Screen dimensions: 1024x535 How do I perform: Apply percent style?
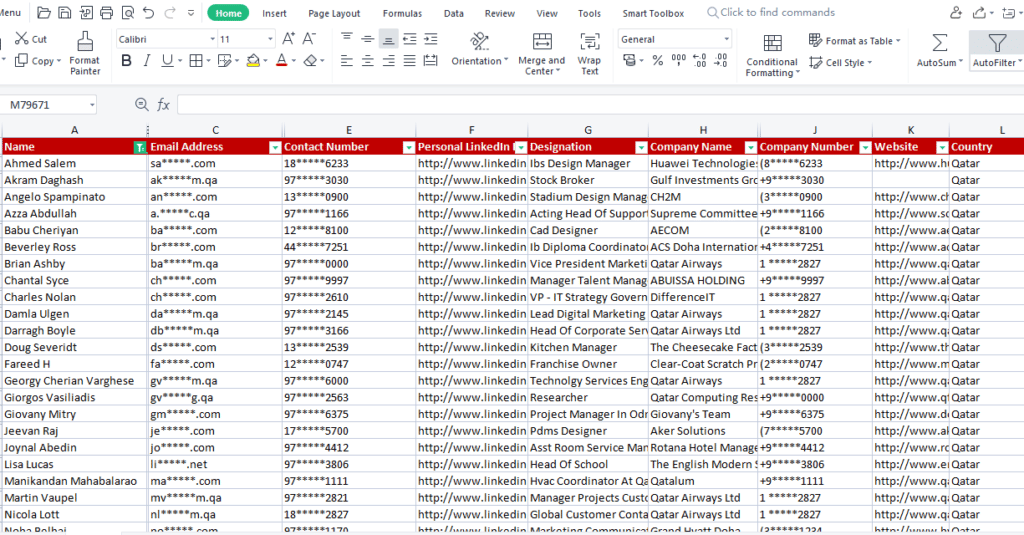658,61
